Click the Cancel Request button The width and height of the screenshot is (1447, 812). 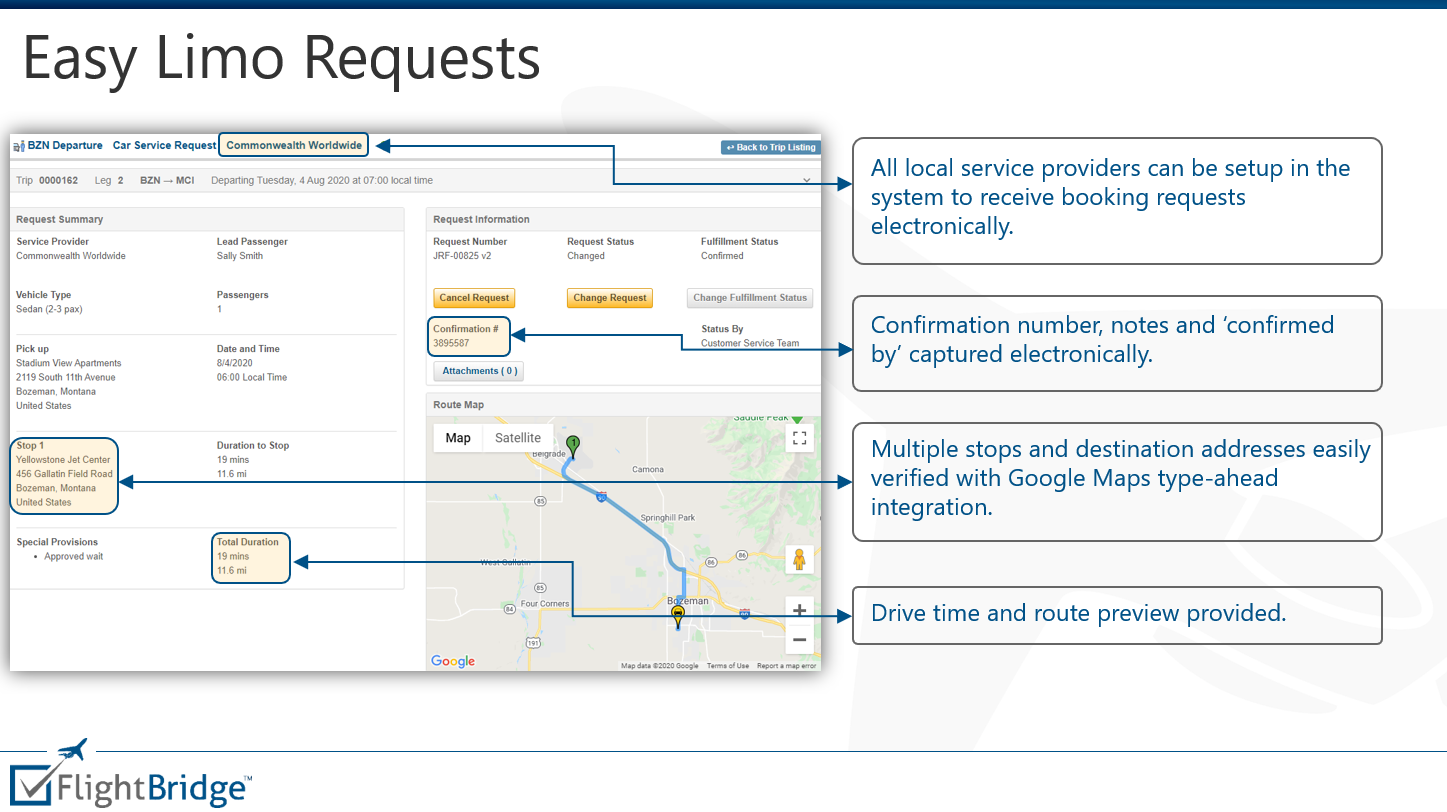474,298
